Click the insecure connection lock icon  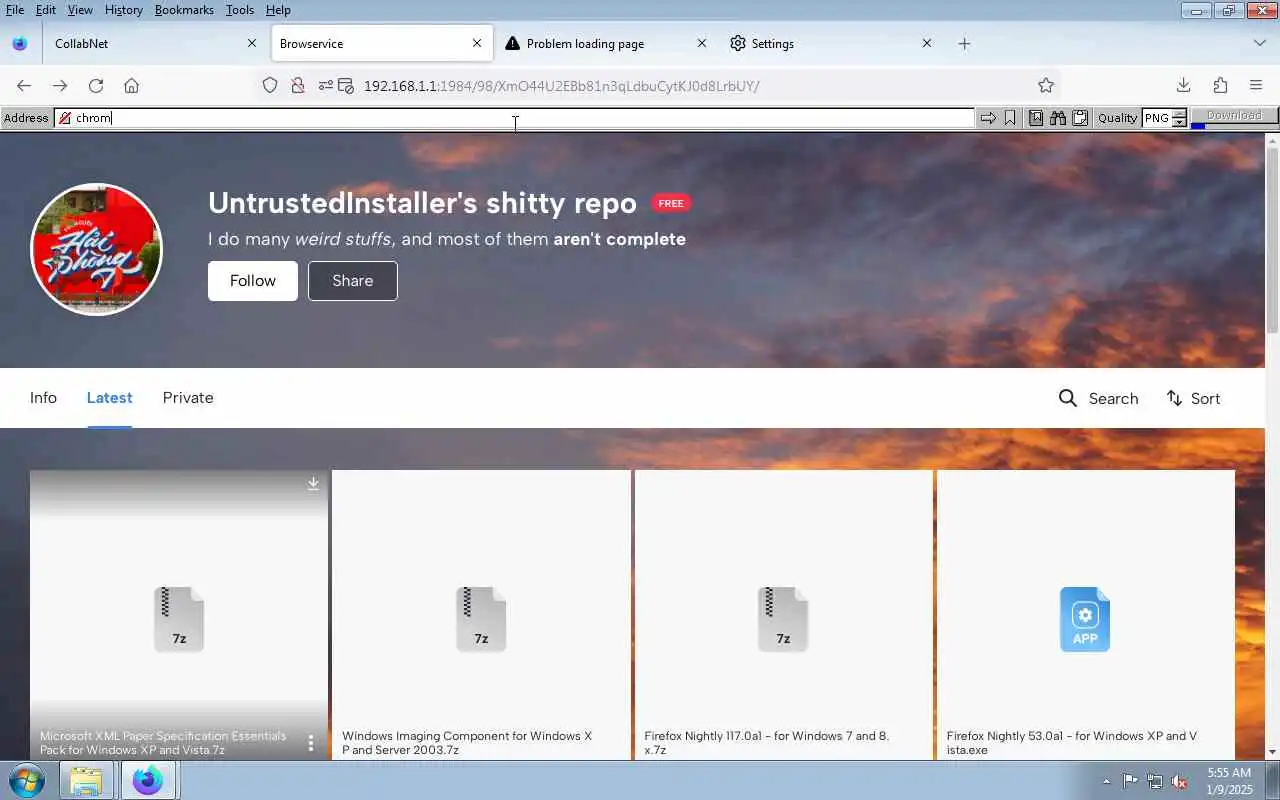pos(297,86)
